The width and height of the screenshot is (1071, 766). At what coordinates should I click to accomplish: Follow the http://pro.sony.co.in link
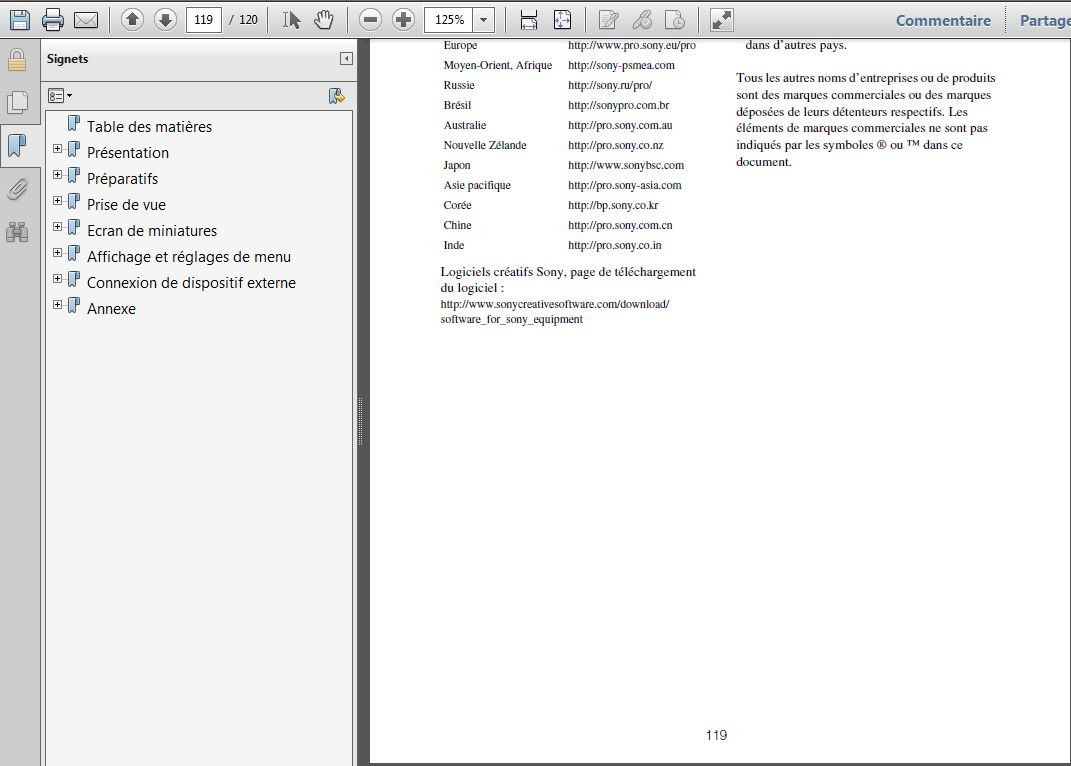point(615,245)
